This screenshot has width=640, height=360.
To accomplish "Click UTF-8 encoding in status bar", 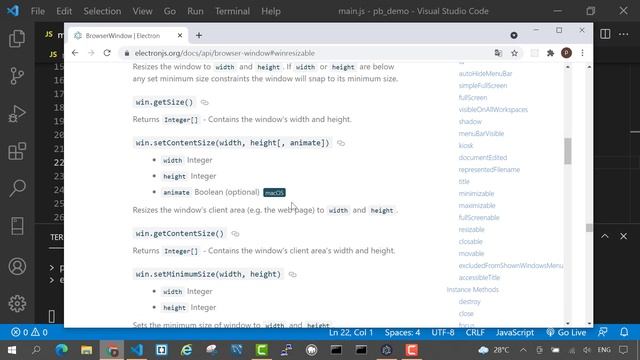I will (443, 332).
